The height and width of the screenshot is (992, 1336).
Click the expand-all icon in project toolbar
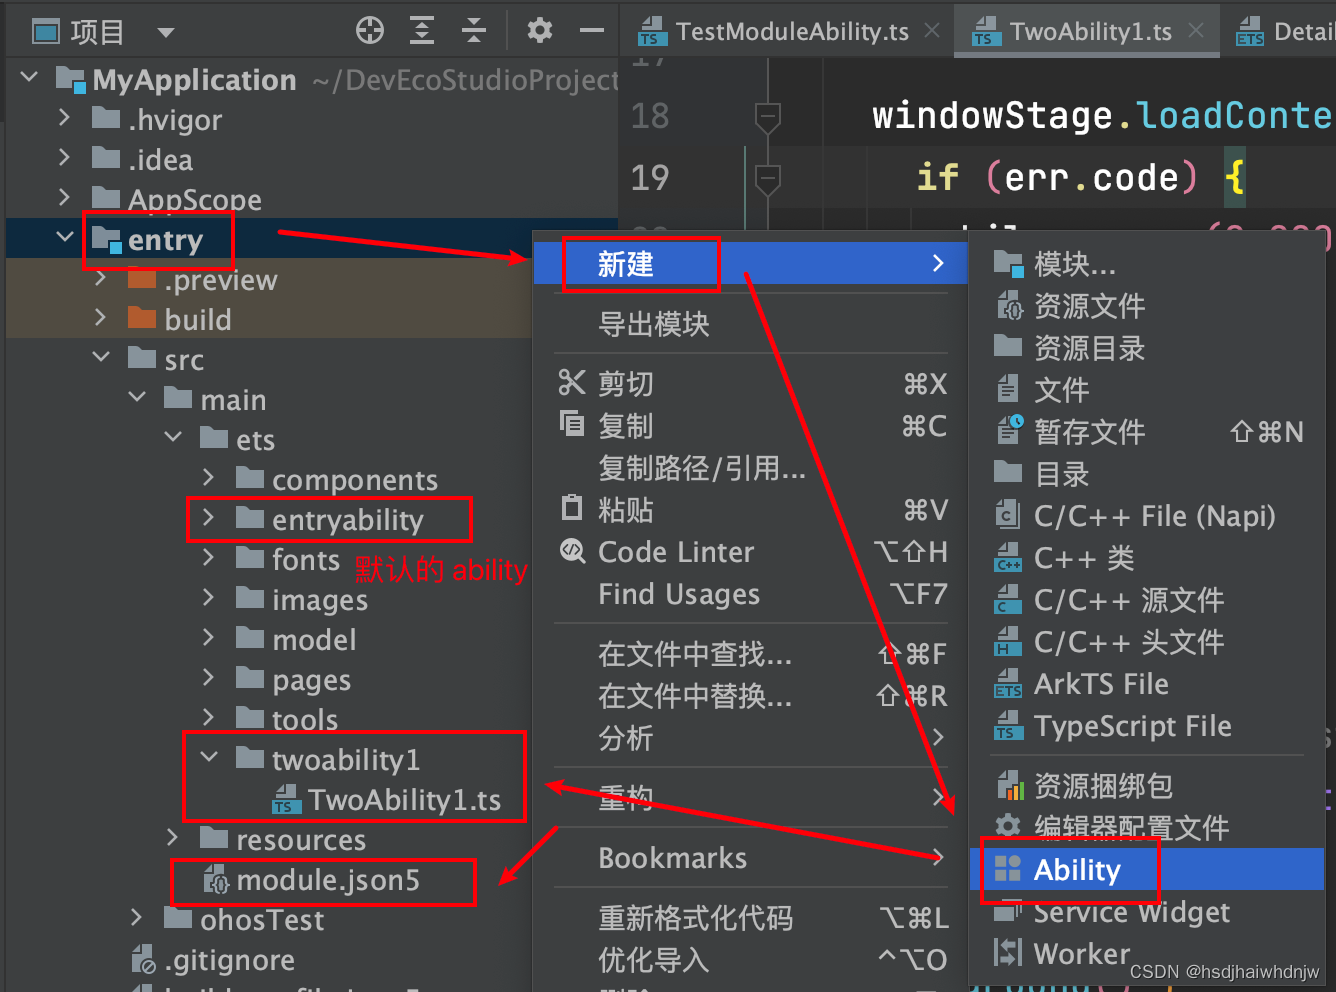[x=421, y=30]
